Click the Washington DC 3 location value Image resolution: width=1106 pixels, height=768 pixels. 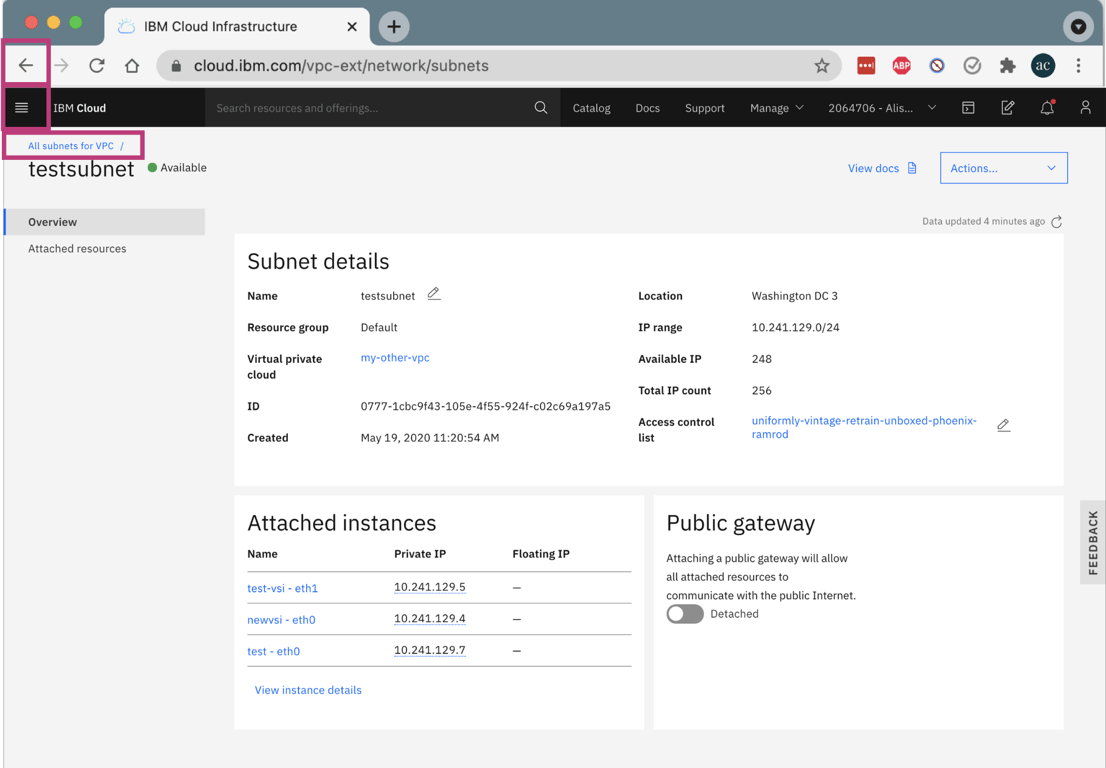[x=795, y=296]
